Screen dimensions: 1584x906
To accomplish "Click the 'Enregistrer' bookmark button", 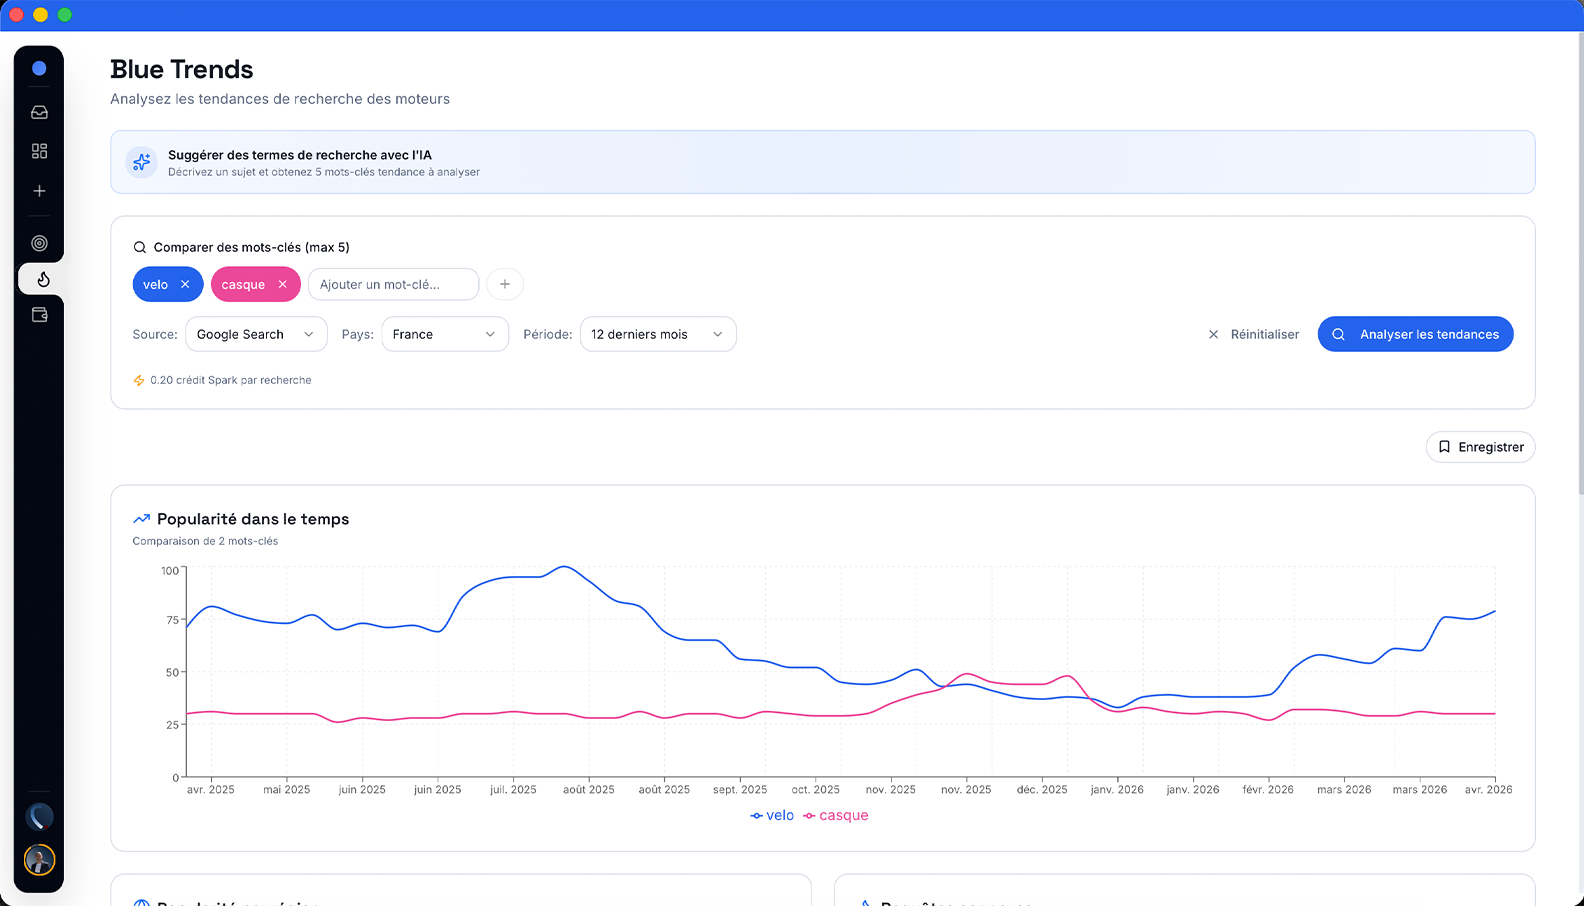I will tap(1480, 447).
